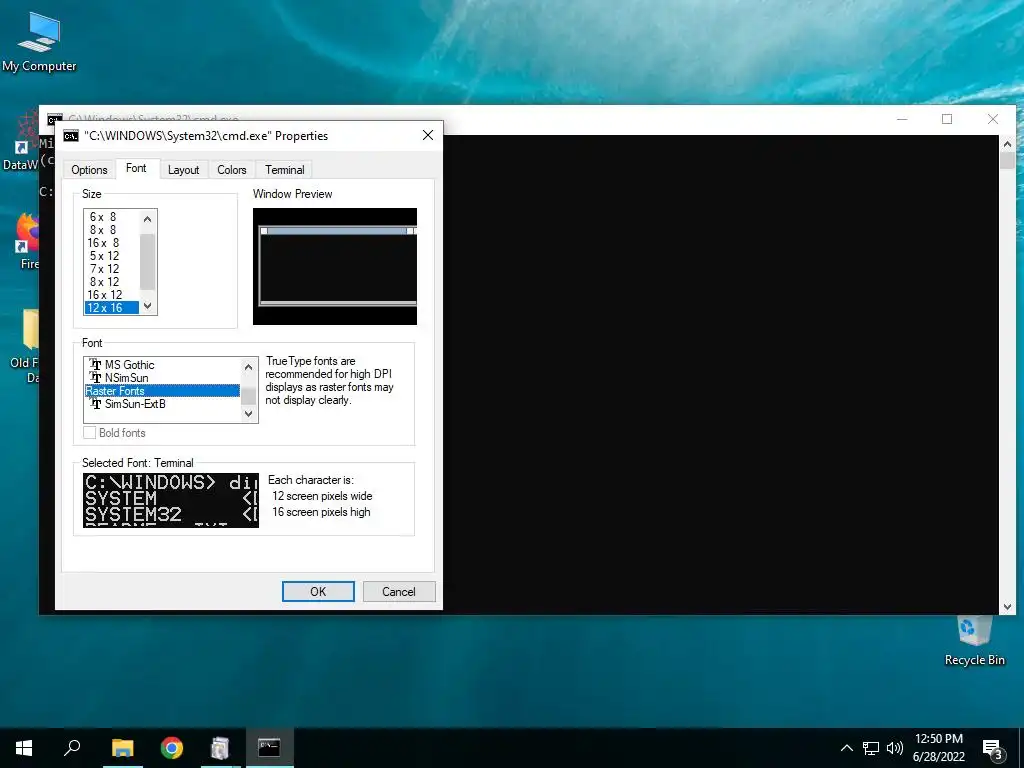The image size is (1024, 768).
Task: Click the Window Preview thumbnail
Action: click(334, 266)
